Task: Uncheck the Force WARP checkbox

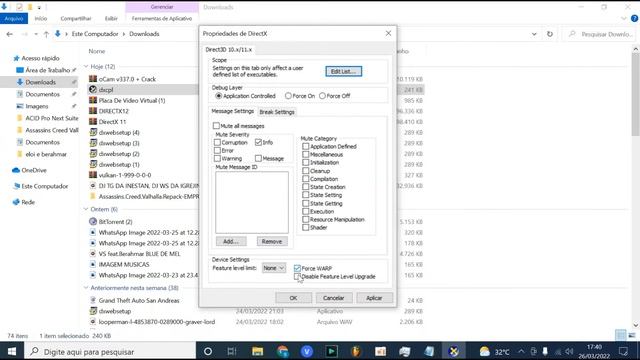Action: click(x=297, y=268)
